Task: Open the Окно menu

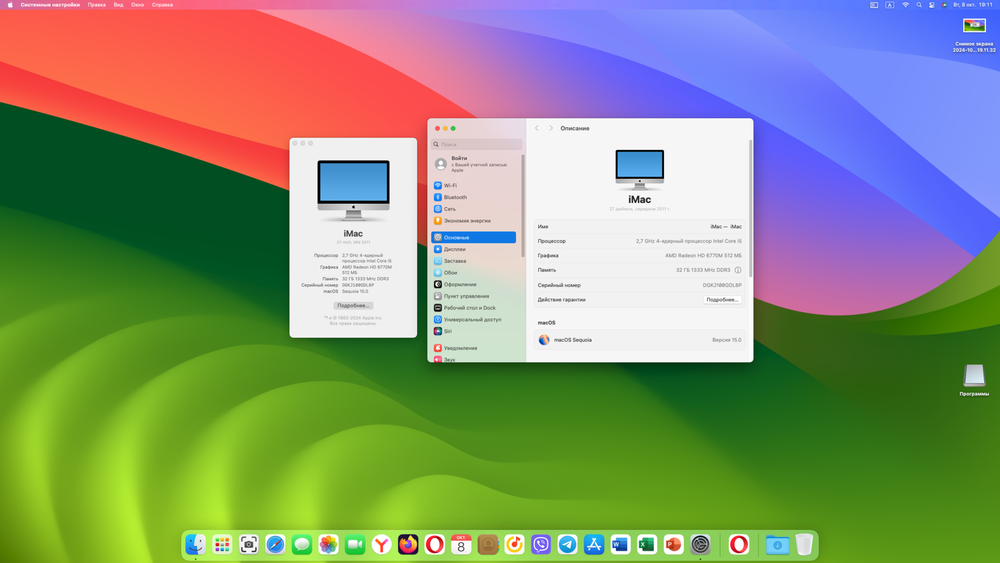Action: tap(138, 4)
